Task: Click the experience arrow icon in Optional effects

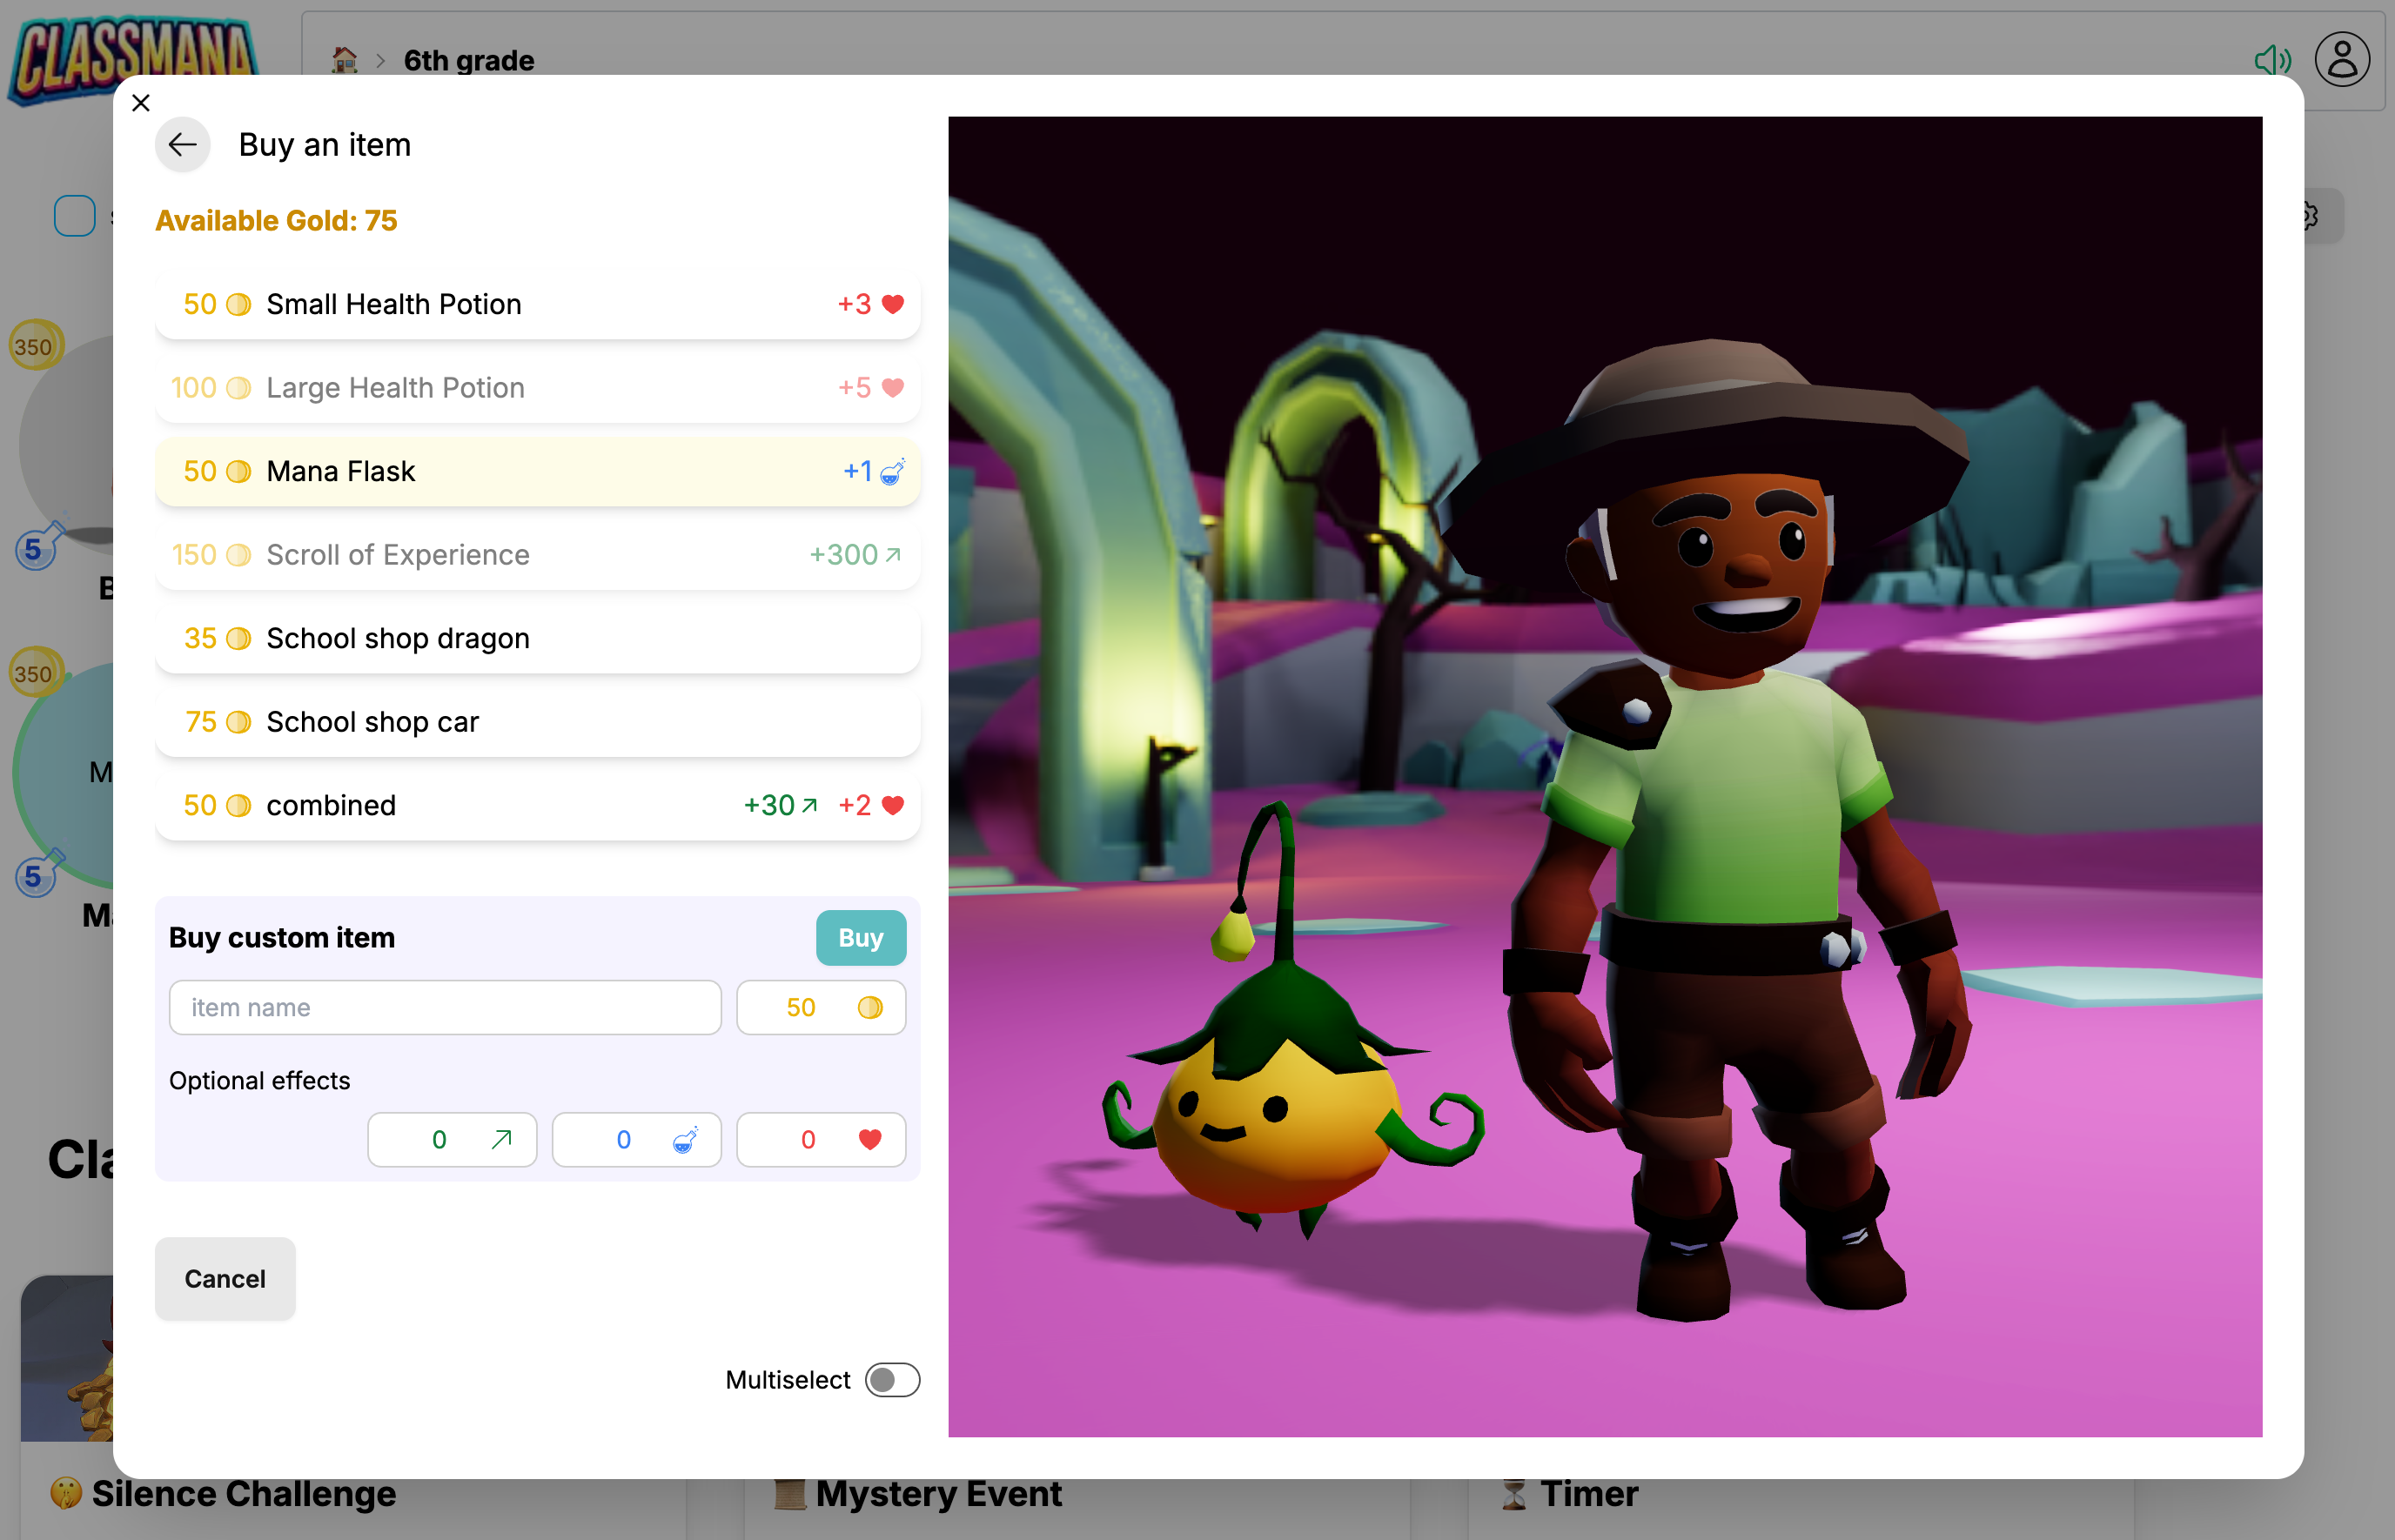Action: point(502,1140)
